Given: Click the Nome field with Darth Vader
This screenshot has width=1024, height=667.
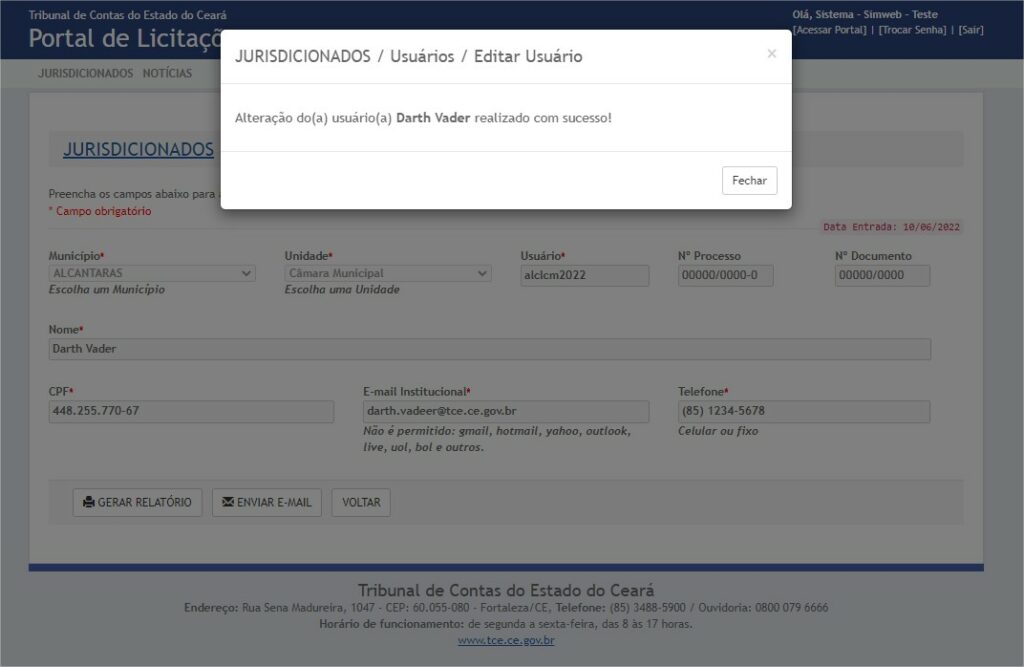Looking at the screenshot, I should pyautogui.click(x=489, y=349).
